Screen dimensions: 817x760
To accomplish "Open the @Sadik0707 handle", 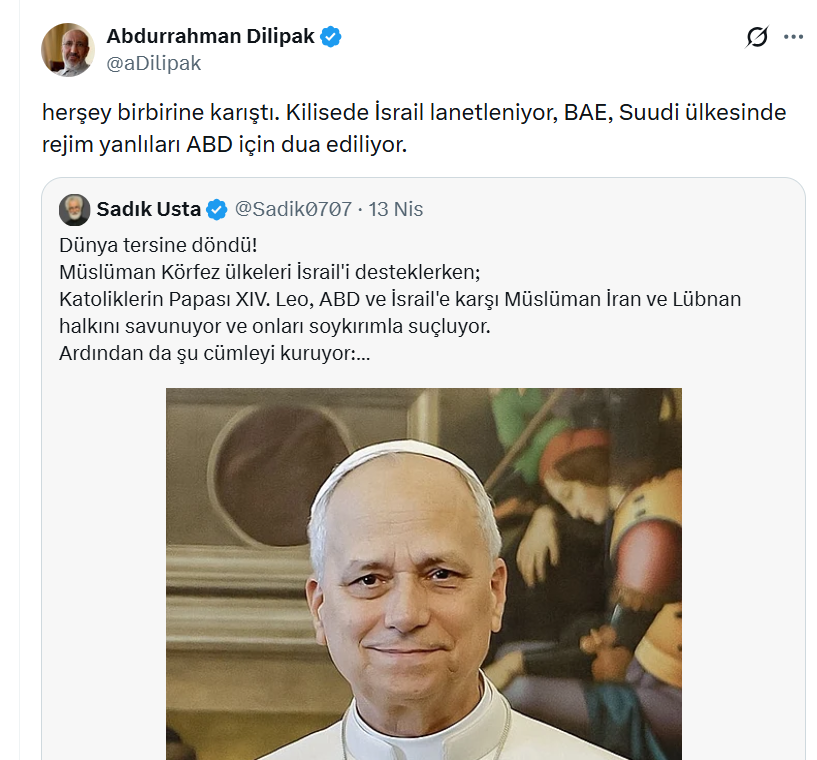I will tap(293, 209).
